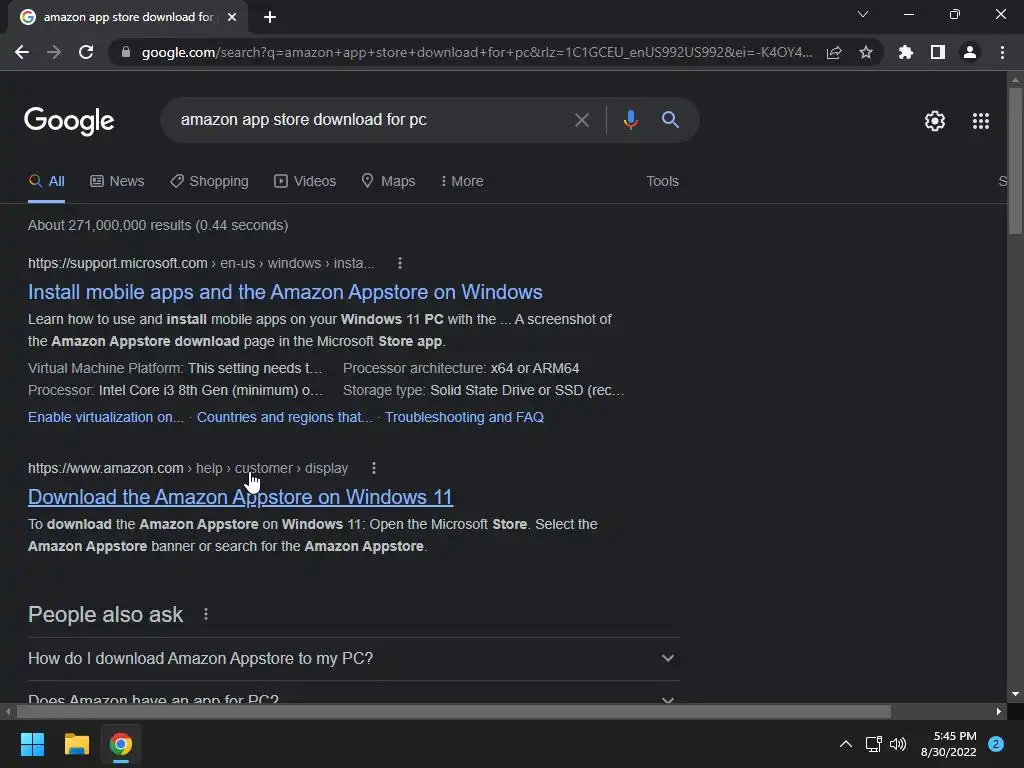Open search Tools options
The height and width of the screenshot is (768, 1024).
point(662,182)
